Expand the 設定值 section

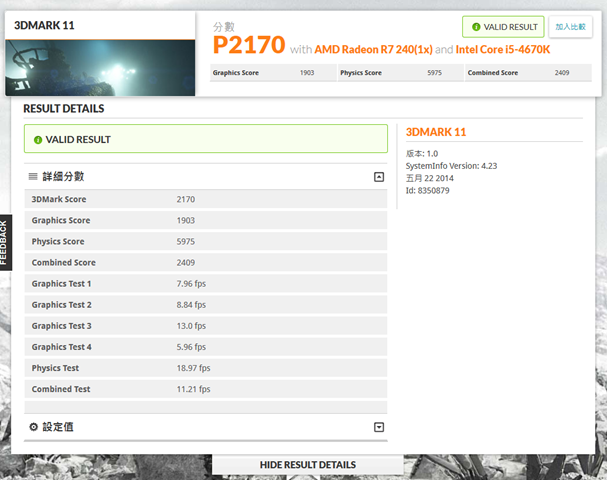point(379,427)
